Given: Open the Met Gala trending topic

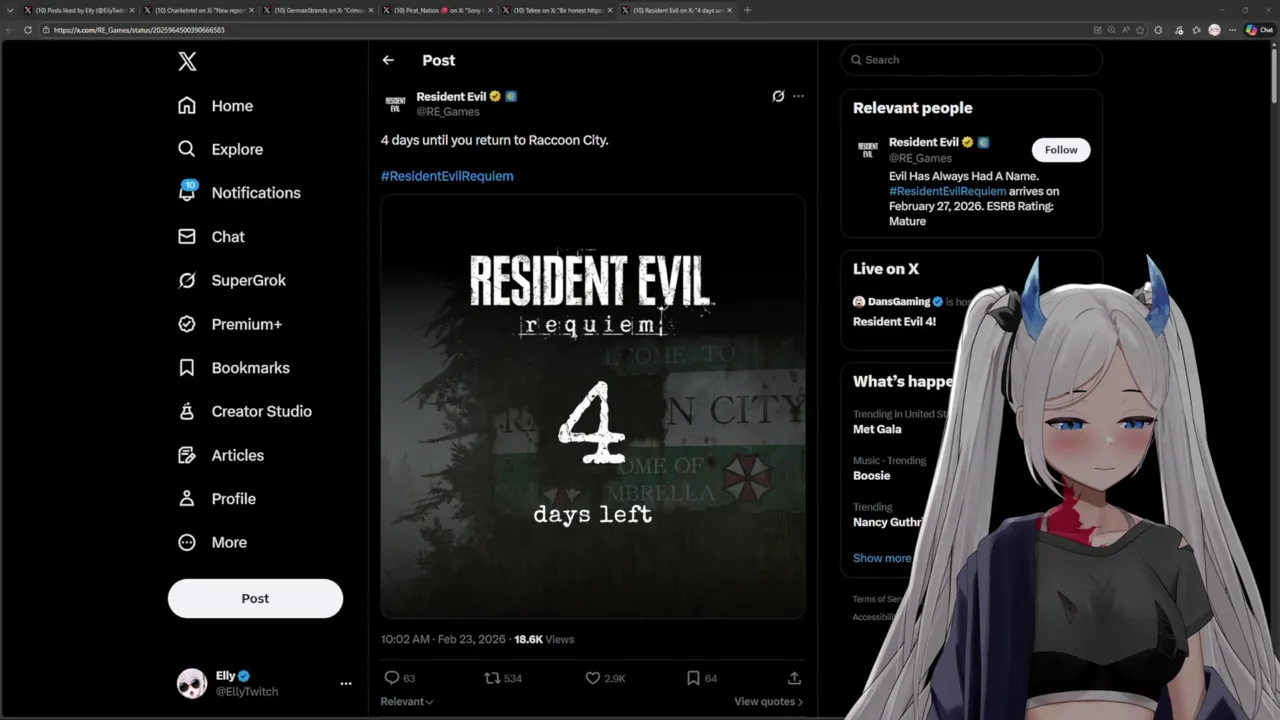Looking at the screenshot, I should click(x=877, y=429).
